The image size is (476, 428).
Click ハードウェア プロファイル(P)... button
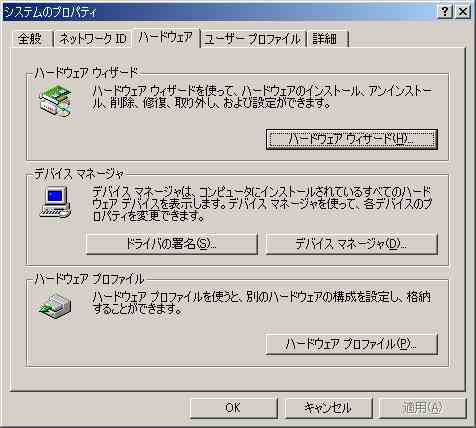pos(351,344)
